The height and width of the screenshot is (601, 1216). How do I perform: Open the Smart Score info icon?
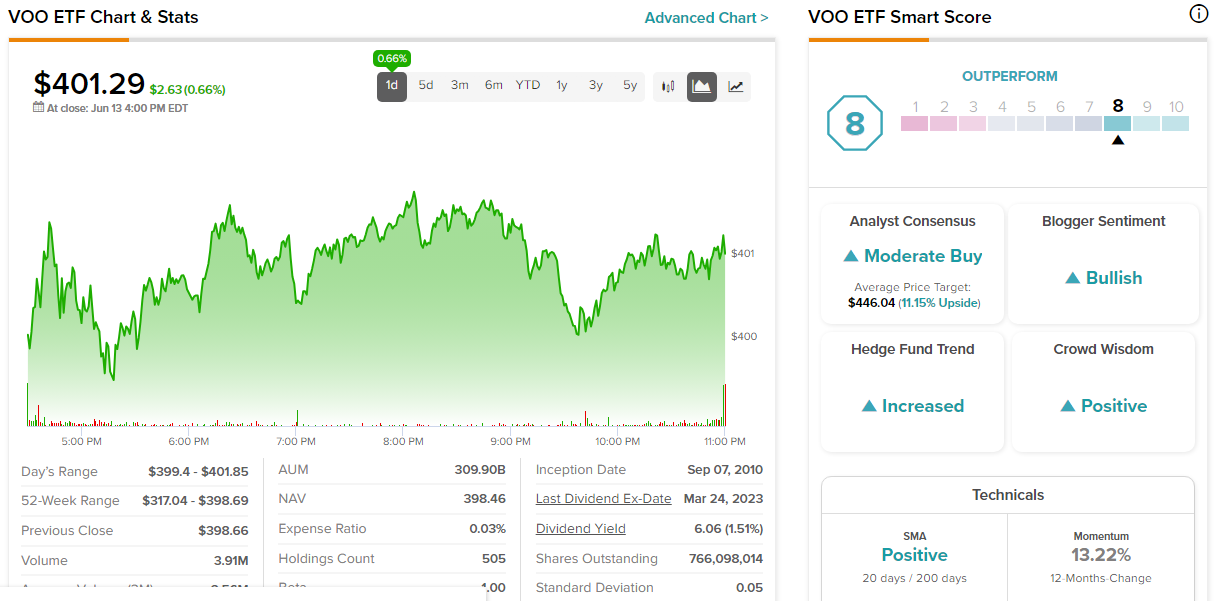click(x=1198, y=14)
